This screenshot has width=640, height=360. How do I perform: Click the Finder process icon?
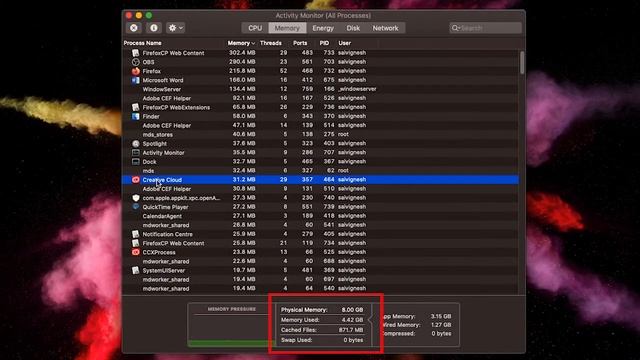(136, 116)
